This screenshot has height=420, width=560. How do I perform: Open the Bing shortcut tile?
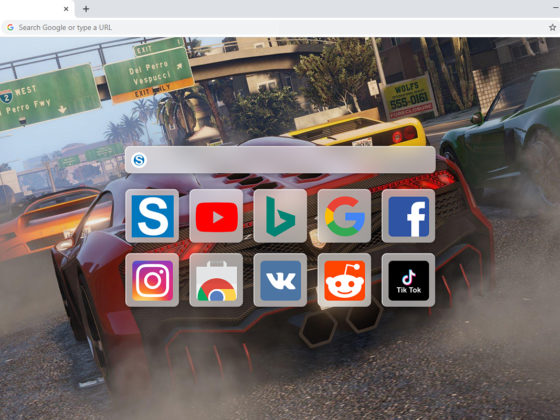click(x=280, y=216)
